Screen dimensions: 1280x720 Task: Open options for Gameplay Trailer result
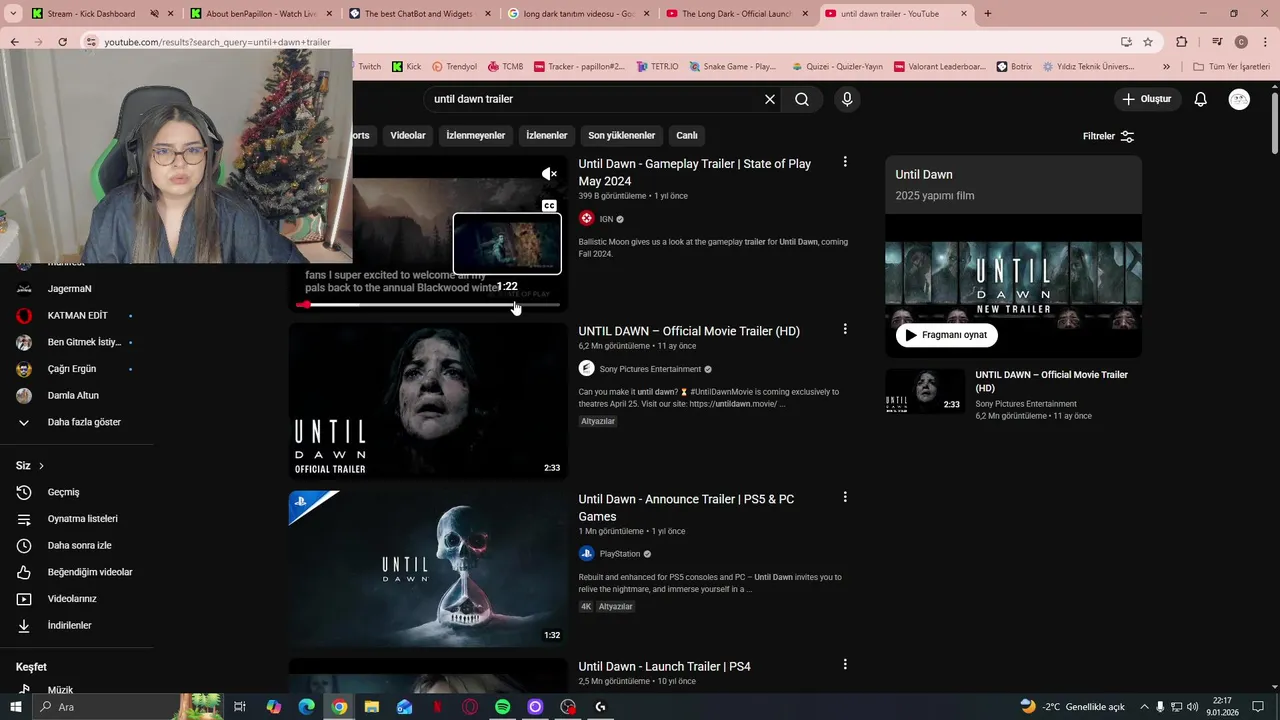point(845,162)
